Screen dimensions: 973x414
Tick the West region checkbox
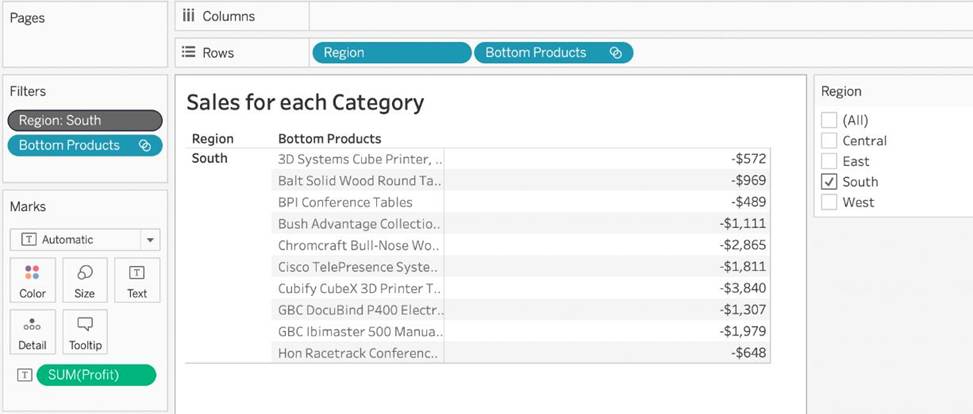[x=828, y=202]
